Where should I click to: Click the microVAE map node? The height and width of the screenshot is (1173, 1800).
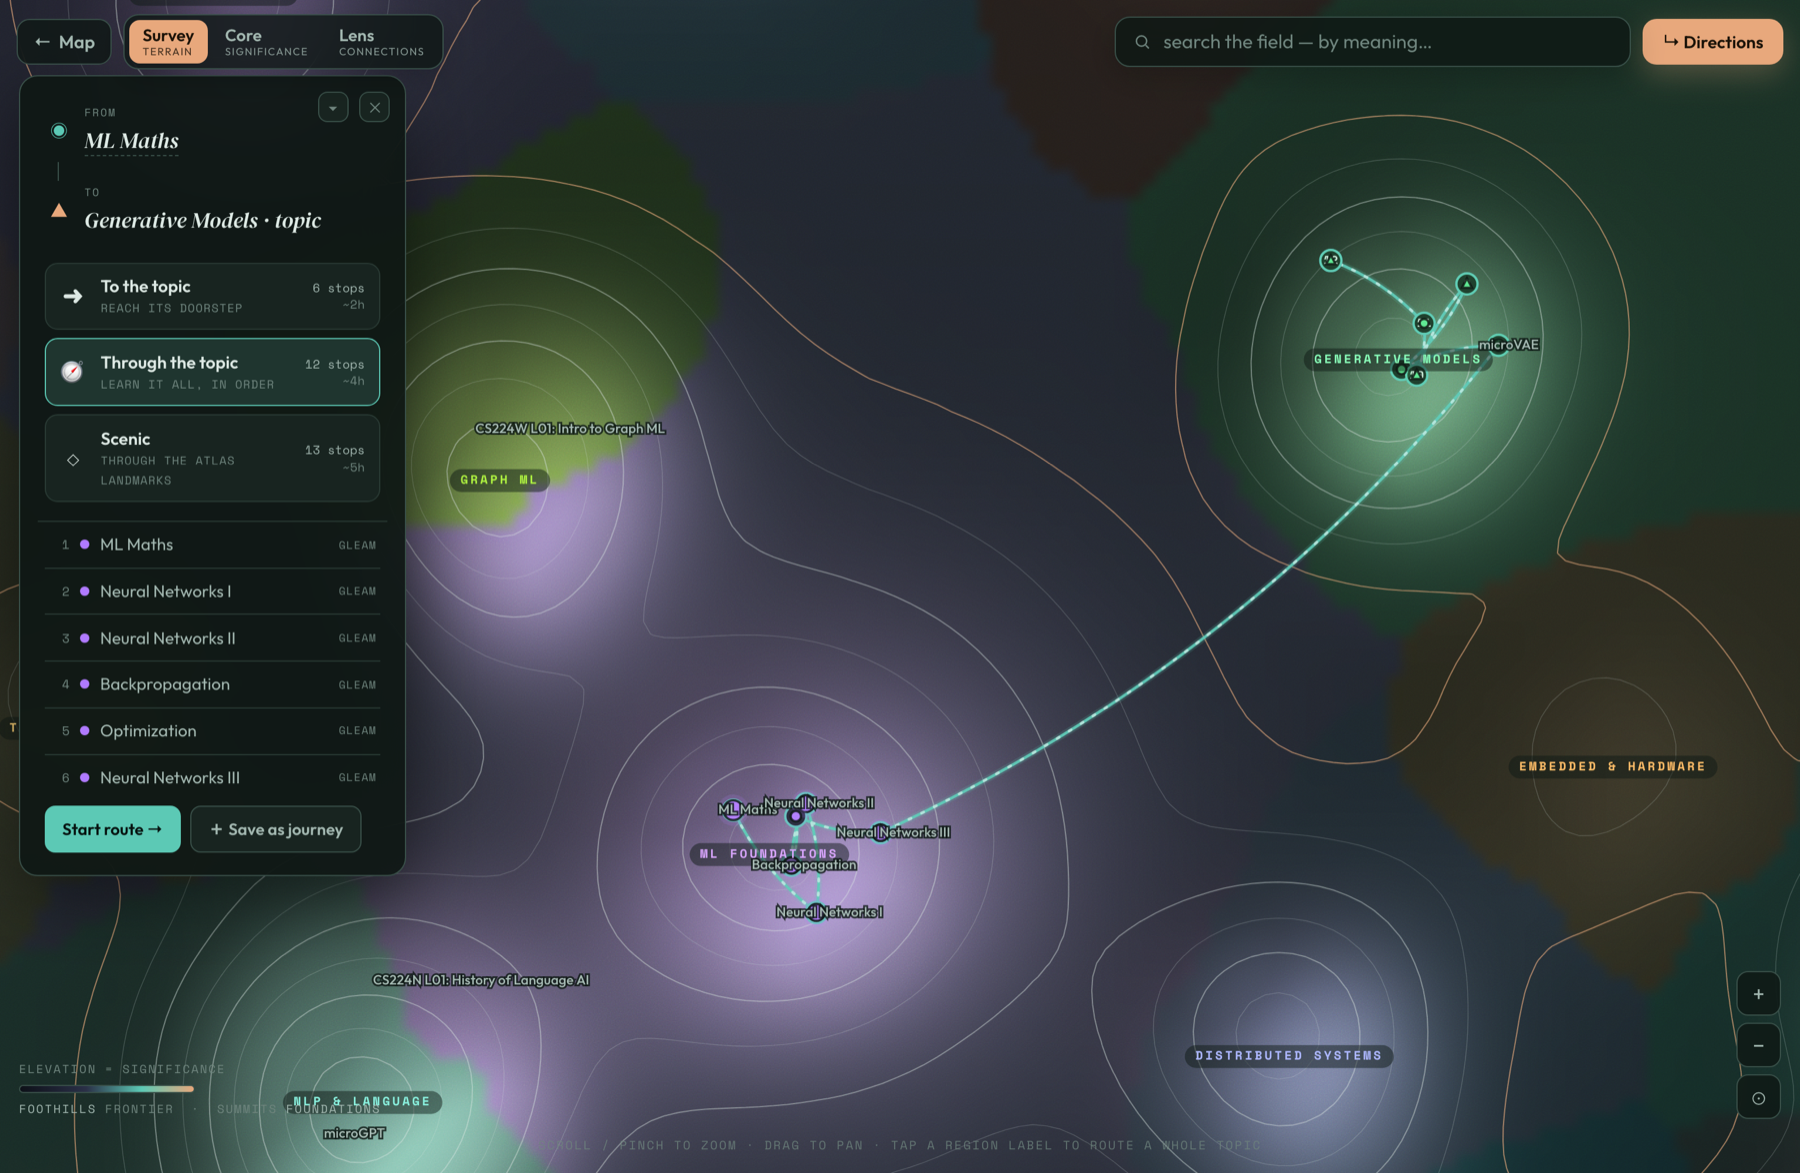click(x=1498, y=344)
